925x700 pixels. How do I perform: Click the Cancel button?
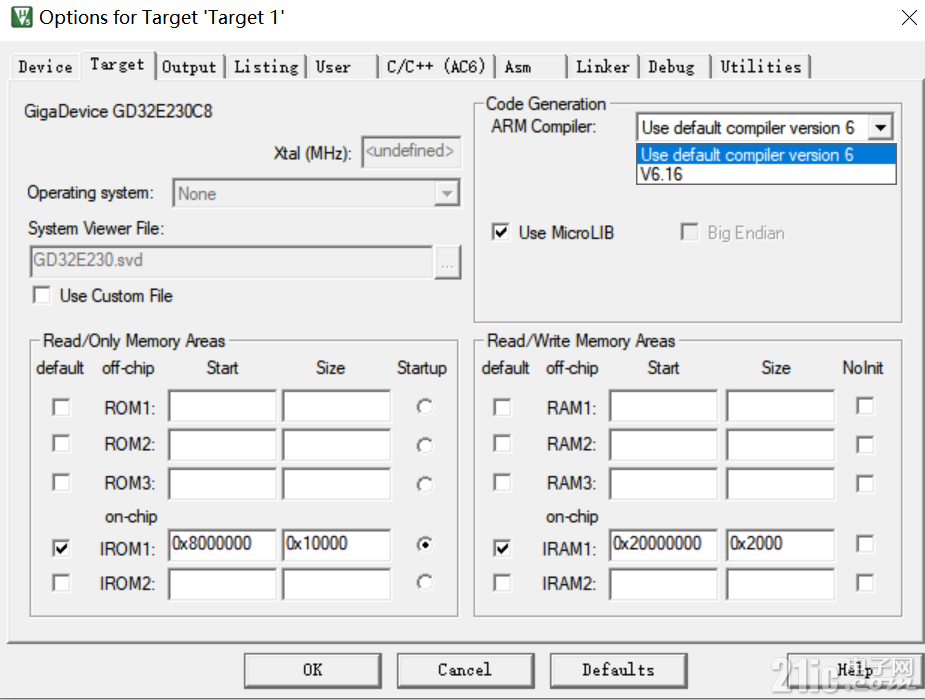point(465,670)
